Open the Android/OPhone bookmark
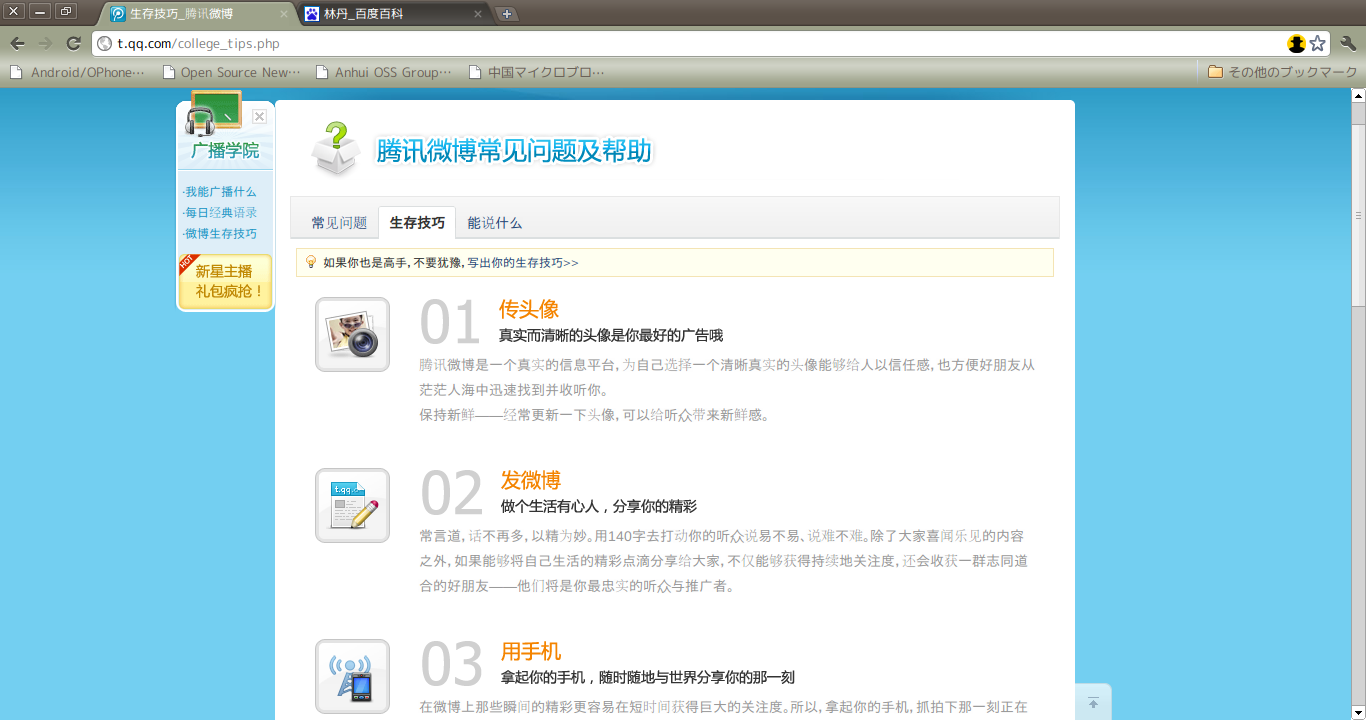Image resolution: width=1366 pixels, height=720 pixels. tap(77, 72)
